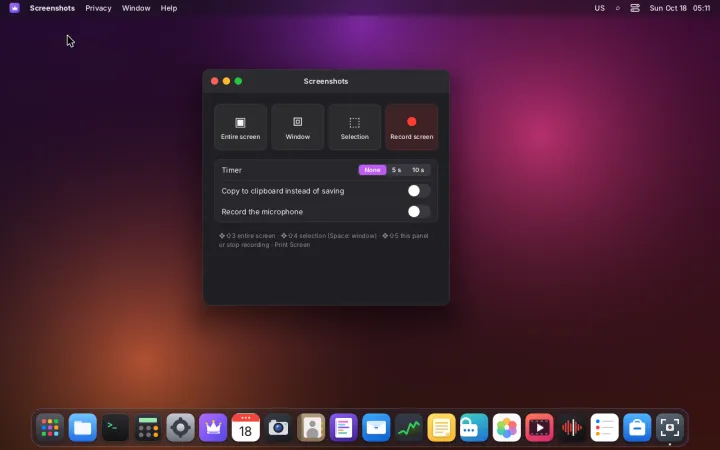Click the Timer label

click(231, 170)
